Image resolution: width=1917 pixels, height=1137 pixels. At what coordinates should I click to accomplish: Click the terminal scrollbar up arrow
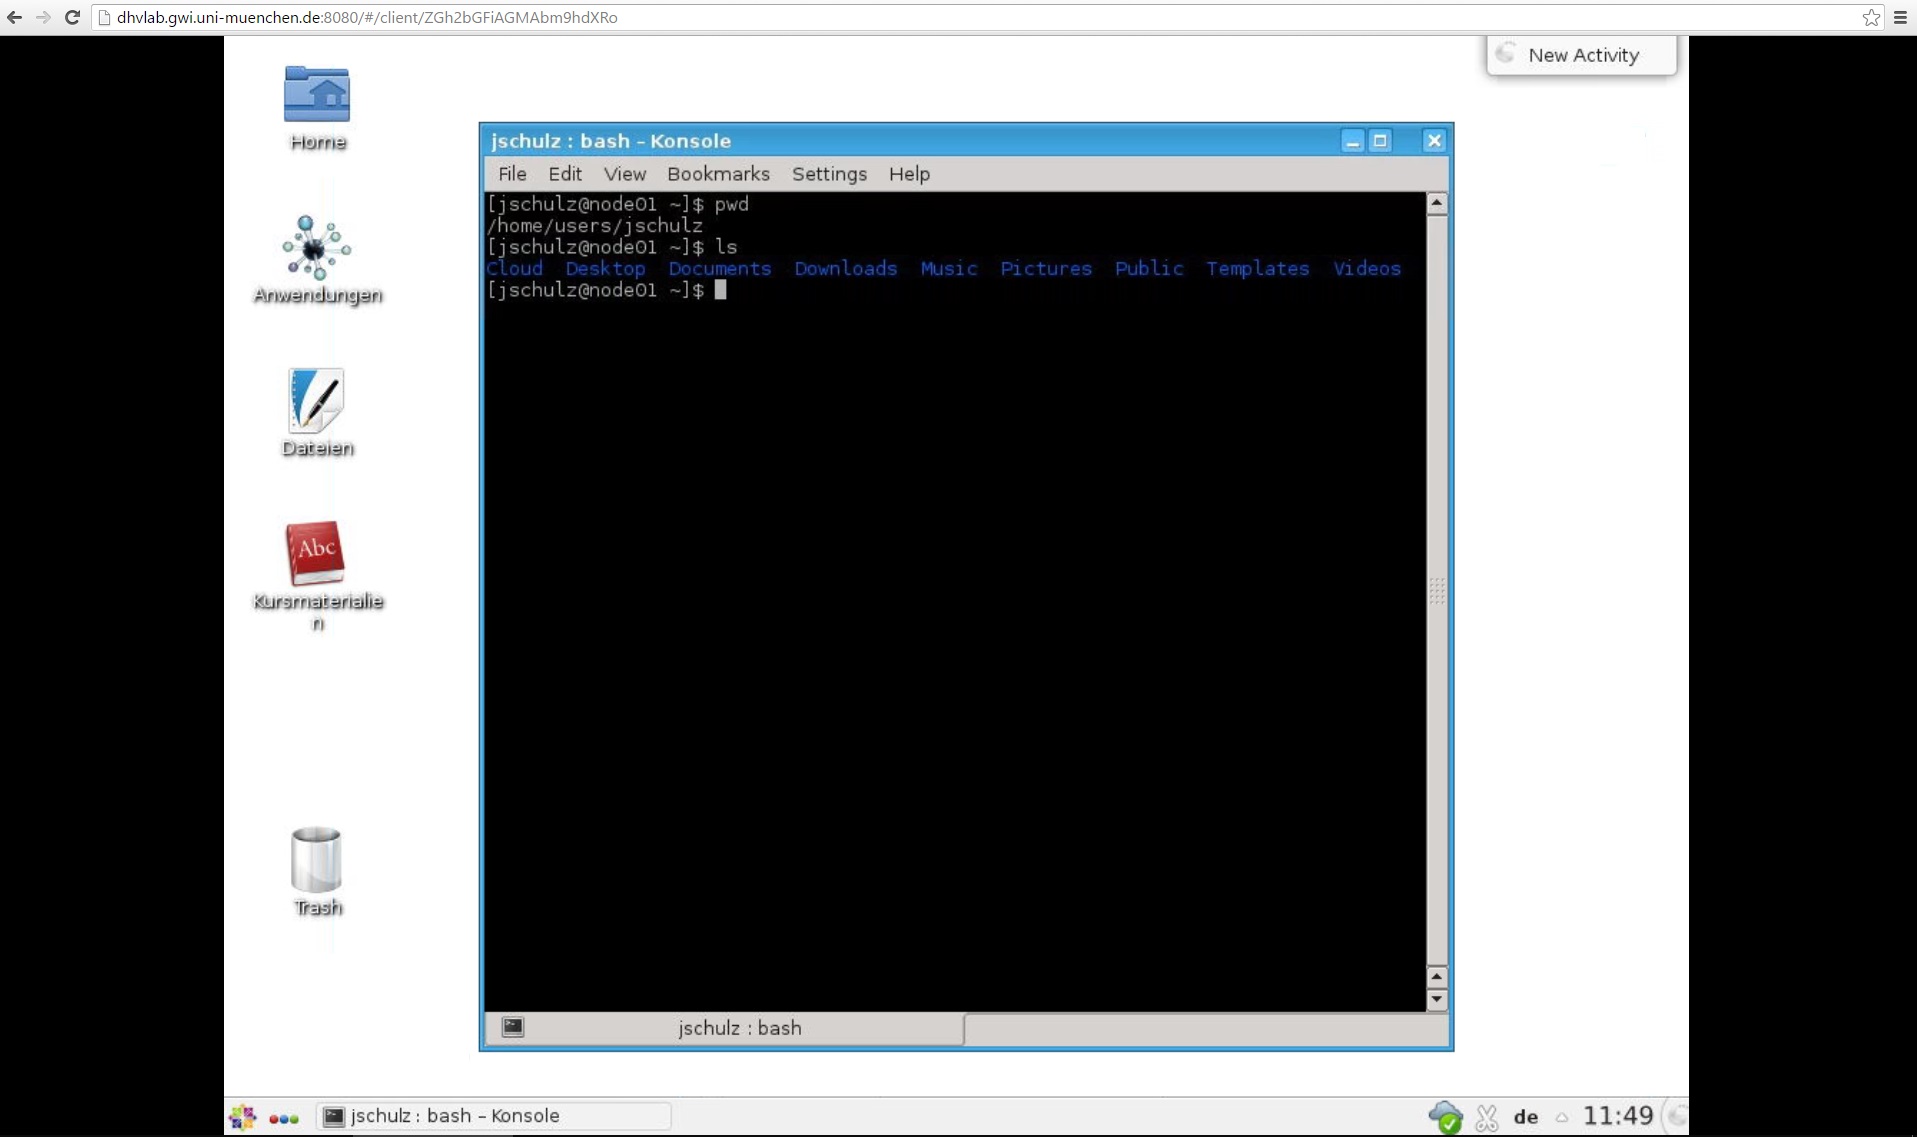[1437, 203]
